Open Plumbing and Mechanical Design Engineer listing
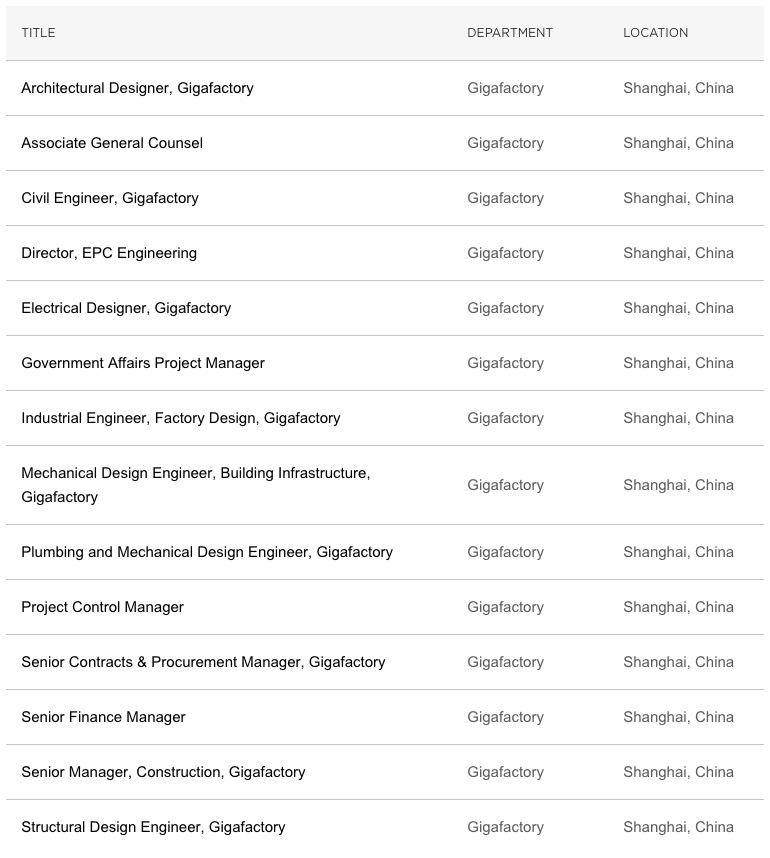This screenshot has width=770, height=858. [x=207, y=552]
